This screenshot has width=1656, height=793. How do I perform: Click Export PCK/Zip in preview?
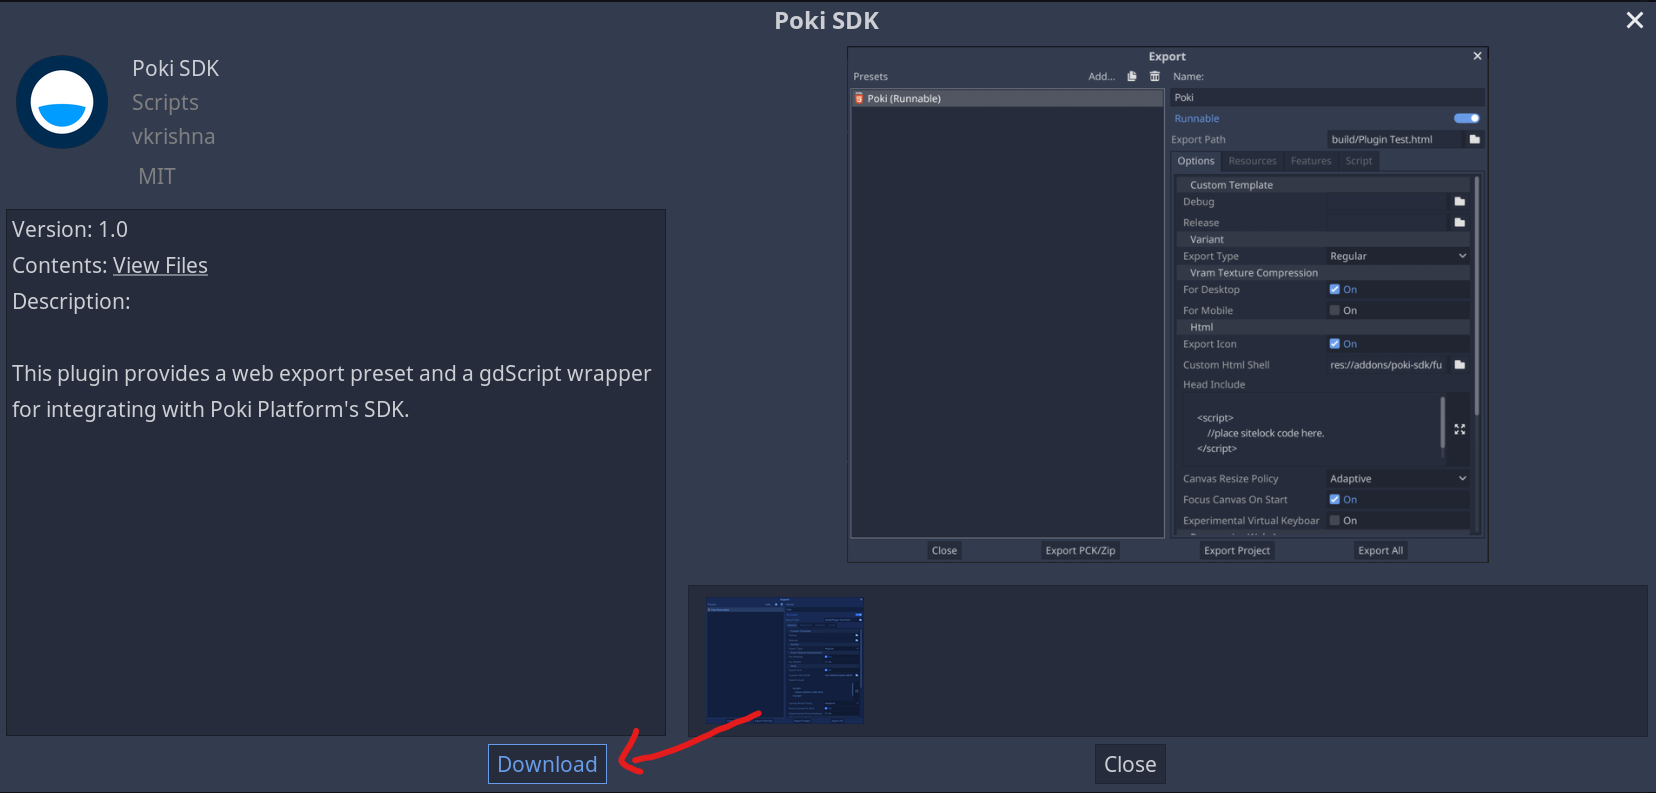(1080, 550)
